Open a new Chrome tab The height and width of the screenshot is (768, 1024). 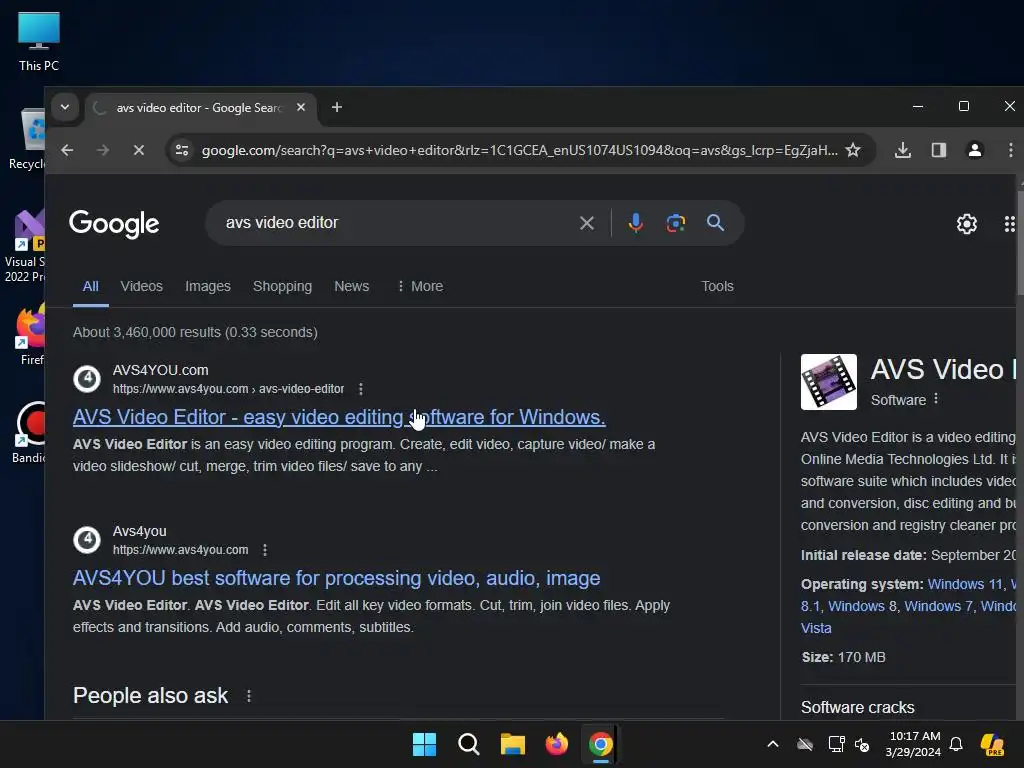click(337, 107)
